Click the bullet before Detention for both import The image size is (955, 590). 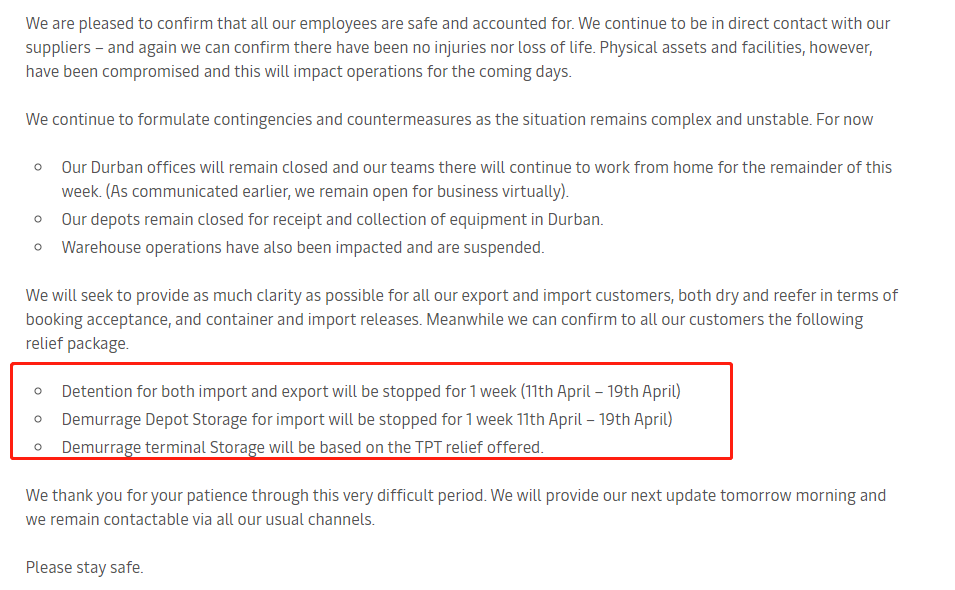pyautogui.click(x=38, y=391)
